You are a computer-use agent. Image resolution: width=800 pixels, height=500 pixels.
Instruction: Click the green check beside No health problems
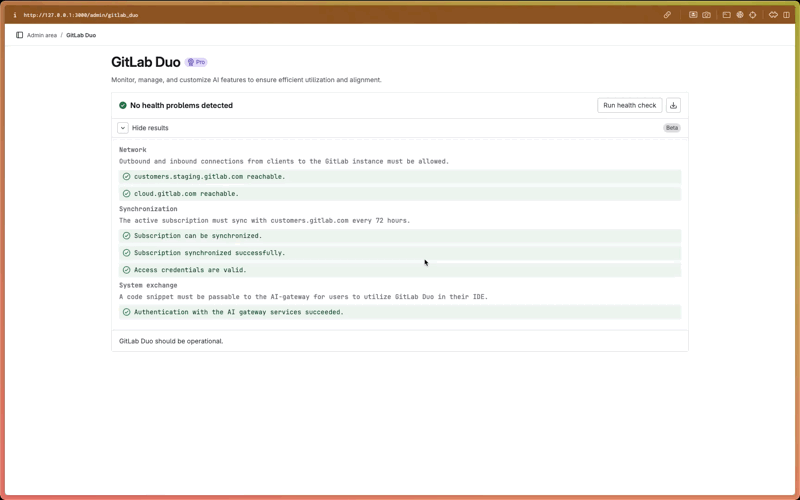coord(123,105)
